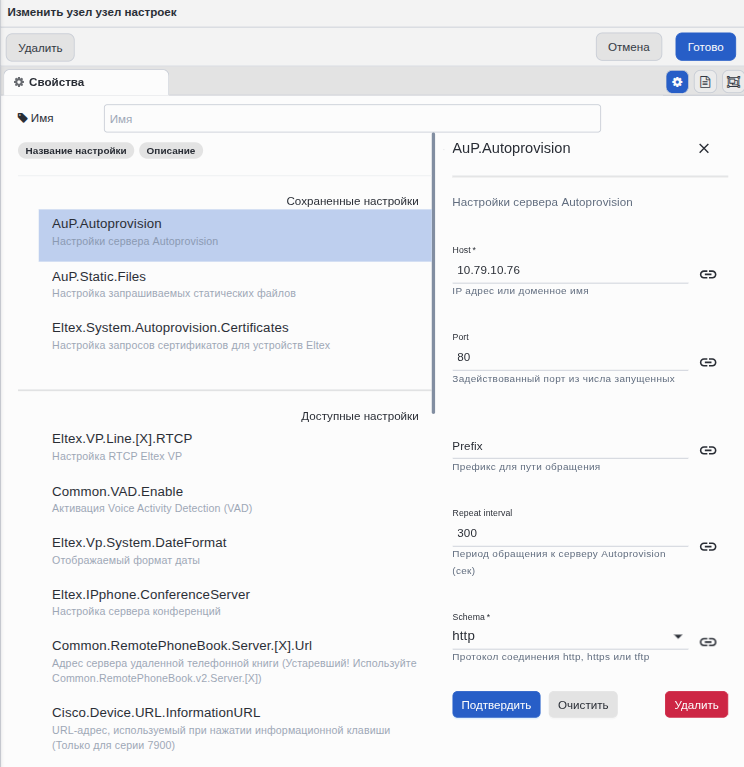The image size is (744, 767).
Task: Click the Сохраненные настройки heading
Action: pos(352,201)
